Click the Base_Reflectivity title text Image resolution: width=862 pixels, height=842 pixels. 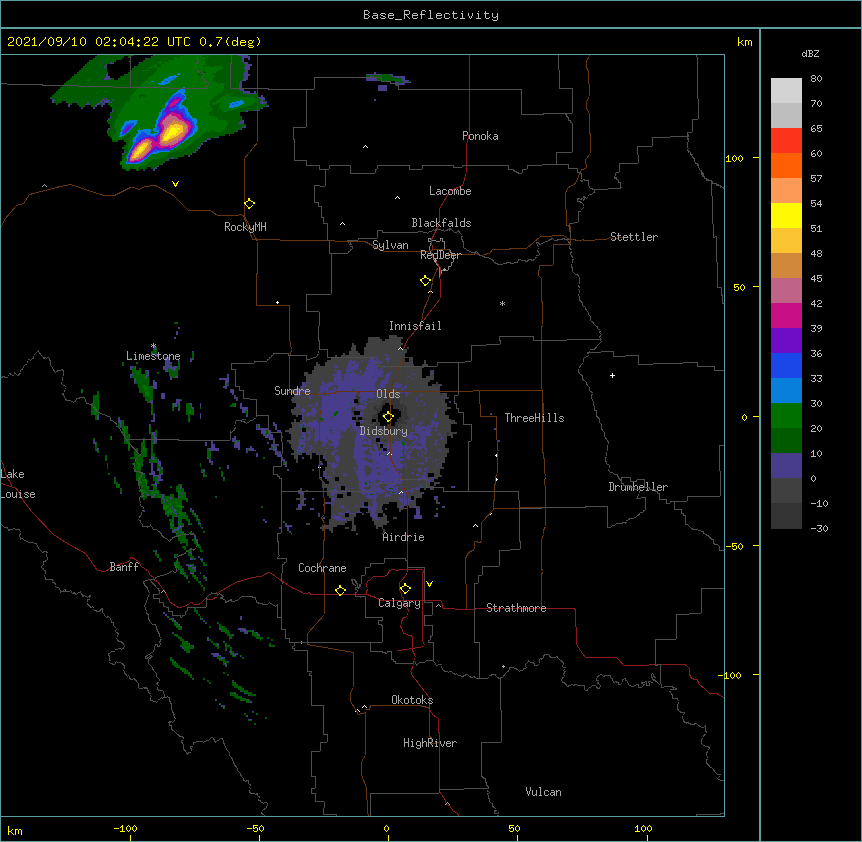(x=431, y=15)
